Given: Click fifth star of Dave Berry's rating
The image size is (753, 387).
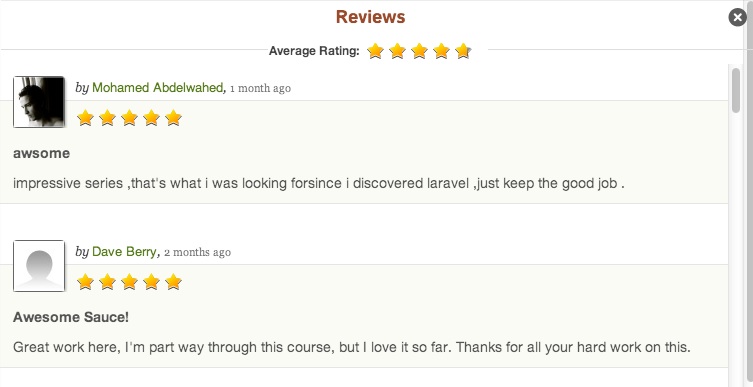Looking at the screenshot, I should (x=173, y=282).
